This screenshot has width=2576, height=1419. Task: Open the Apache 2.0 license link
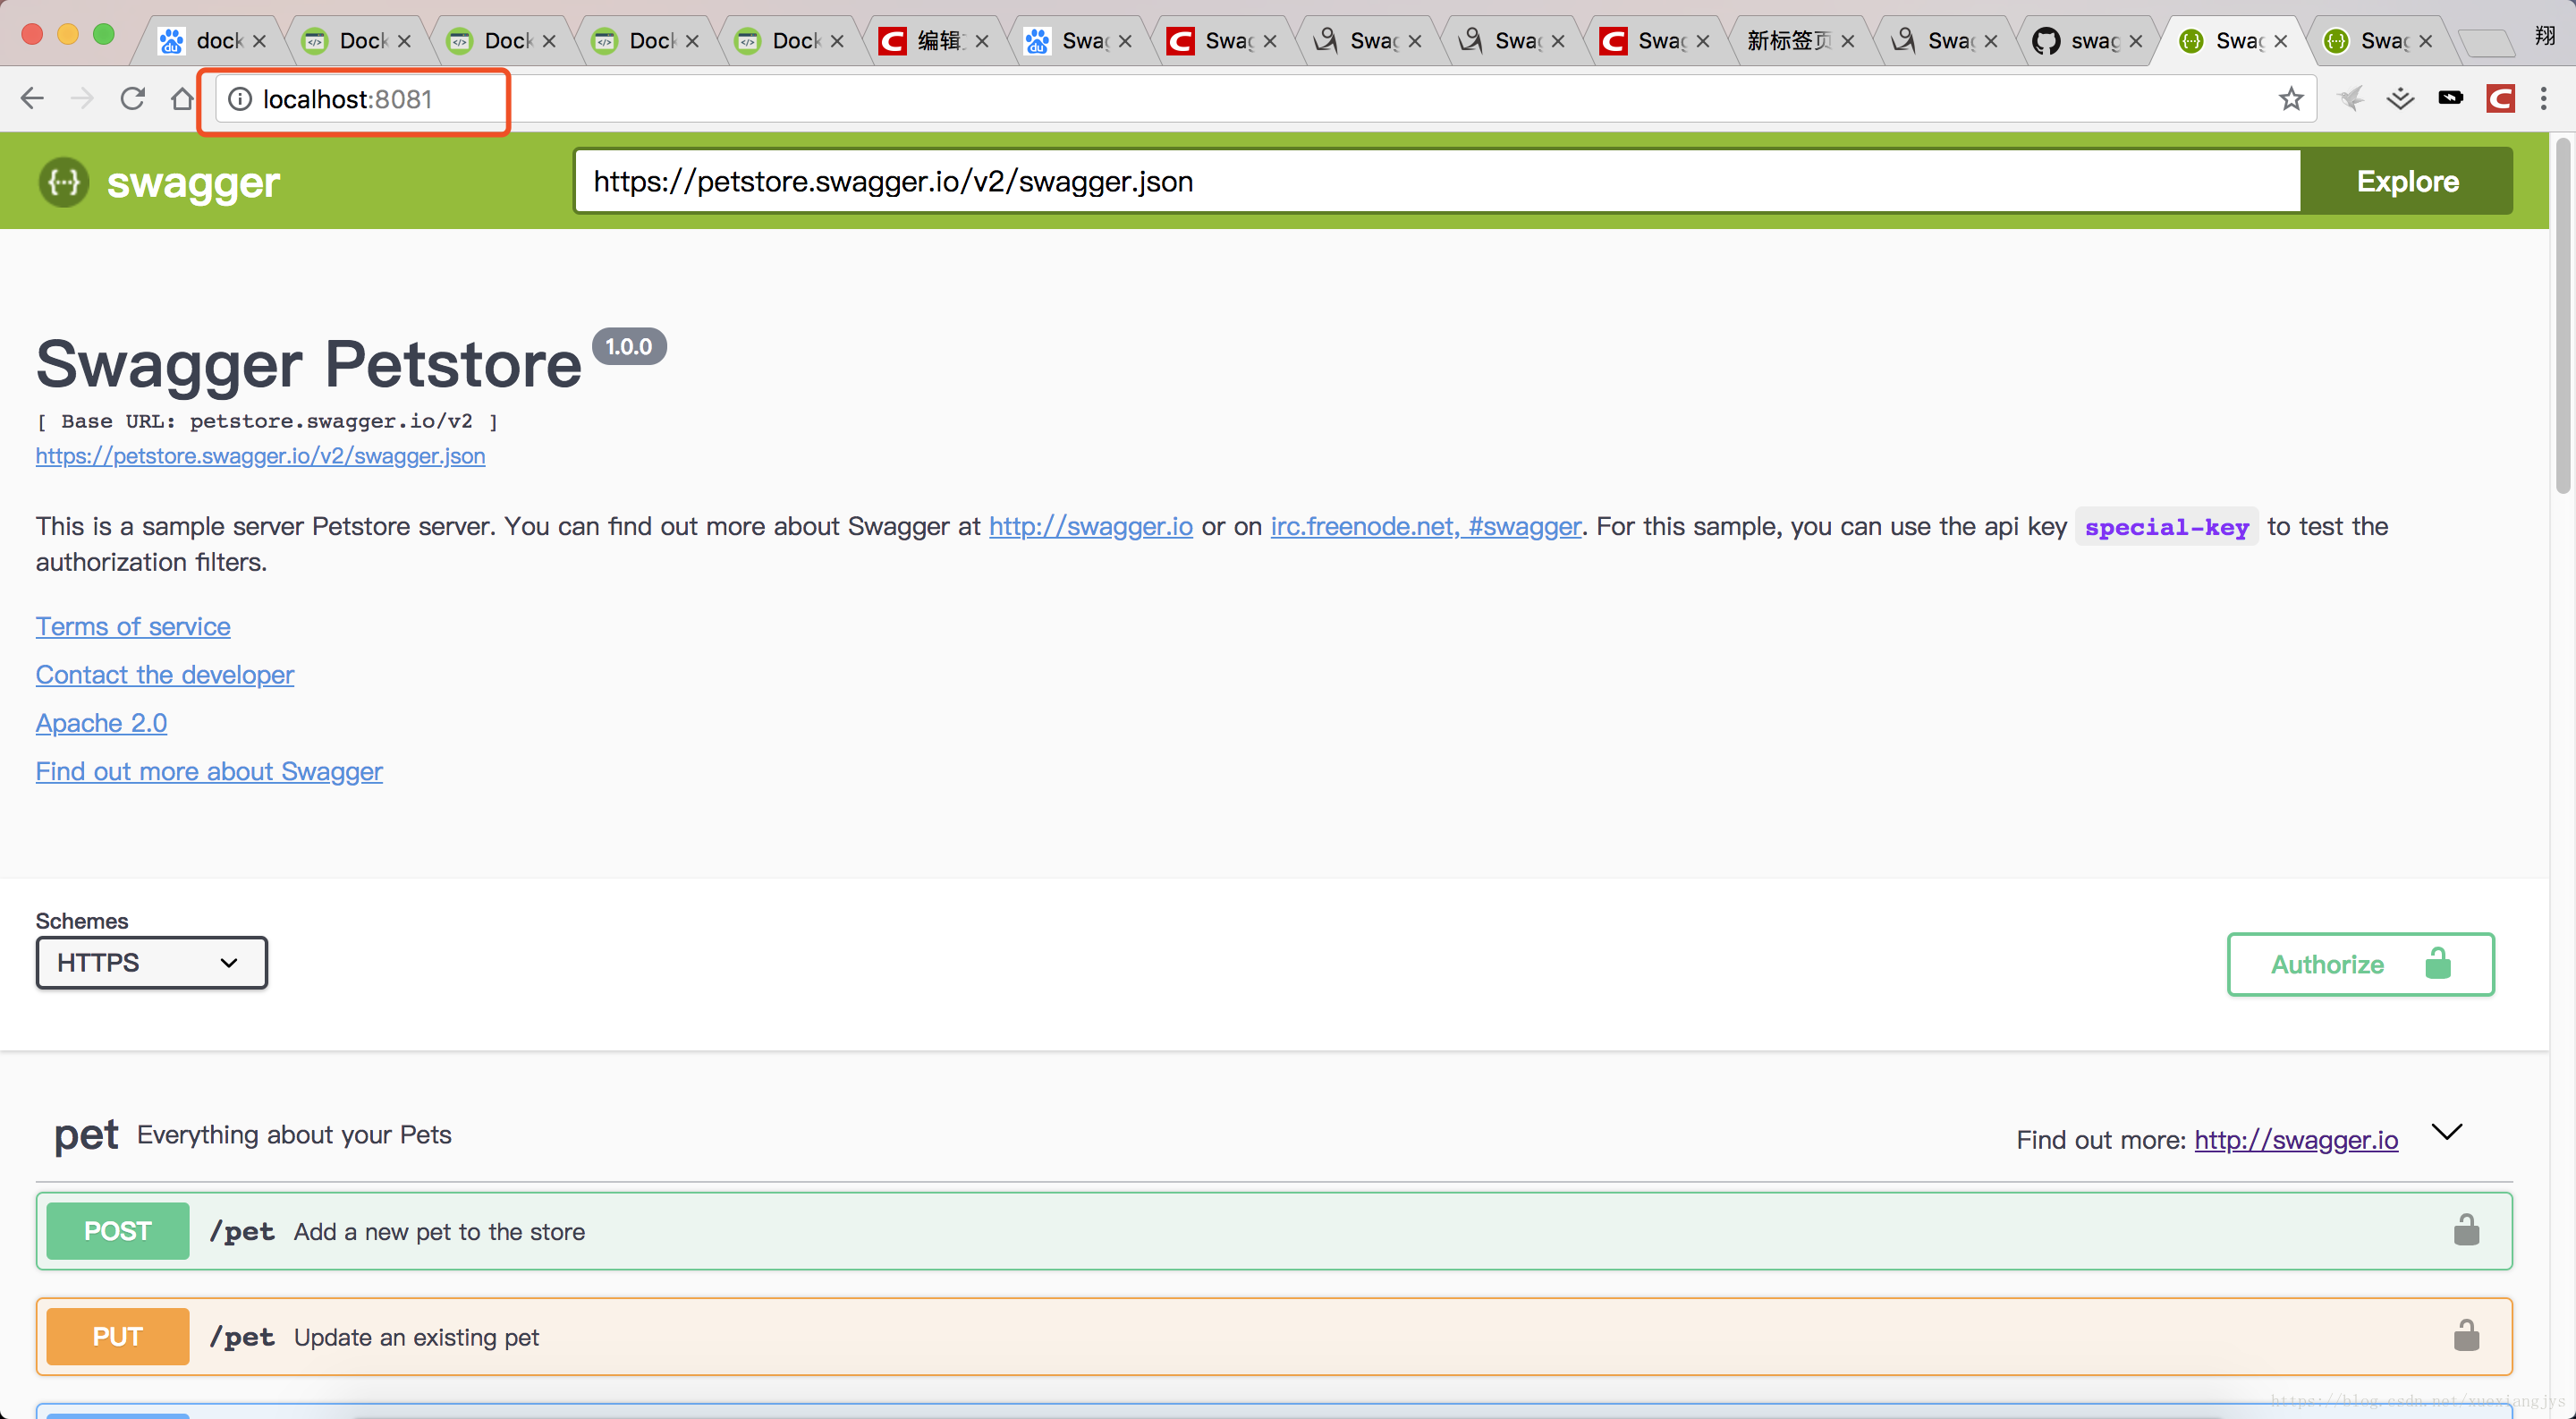tap(101, 723)
